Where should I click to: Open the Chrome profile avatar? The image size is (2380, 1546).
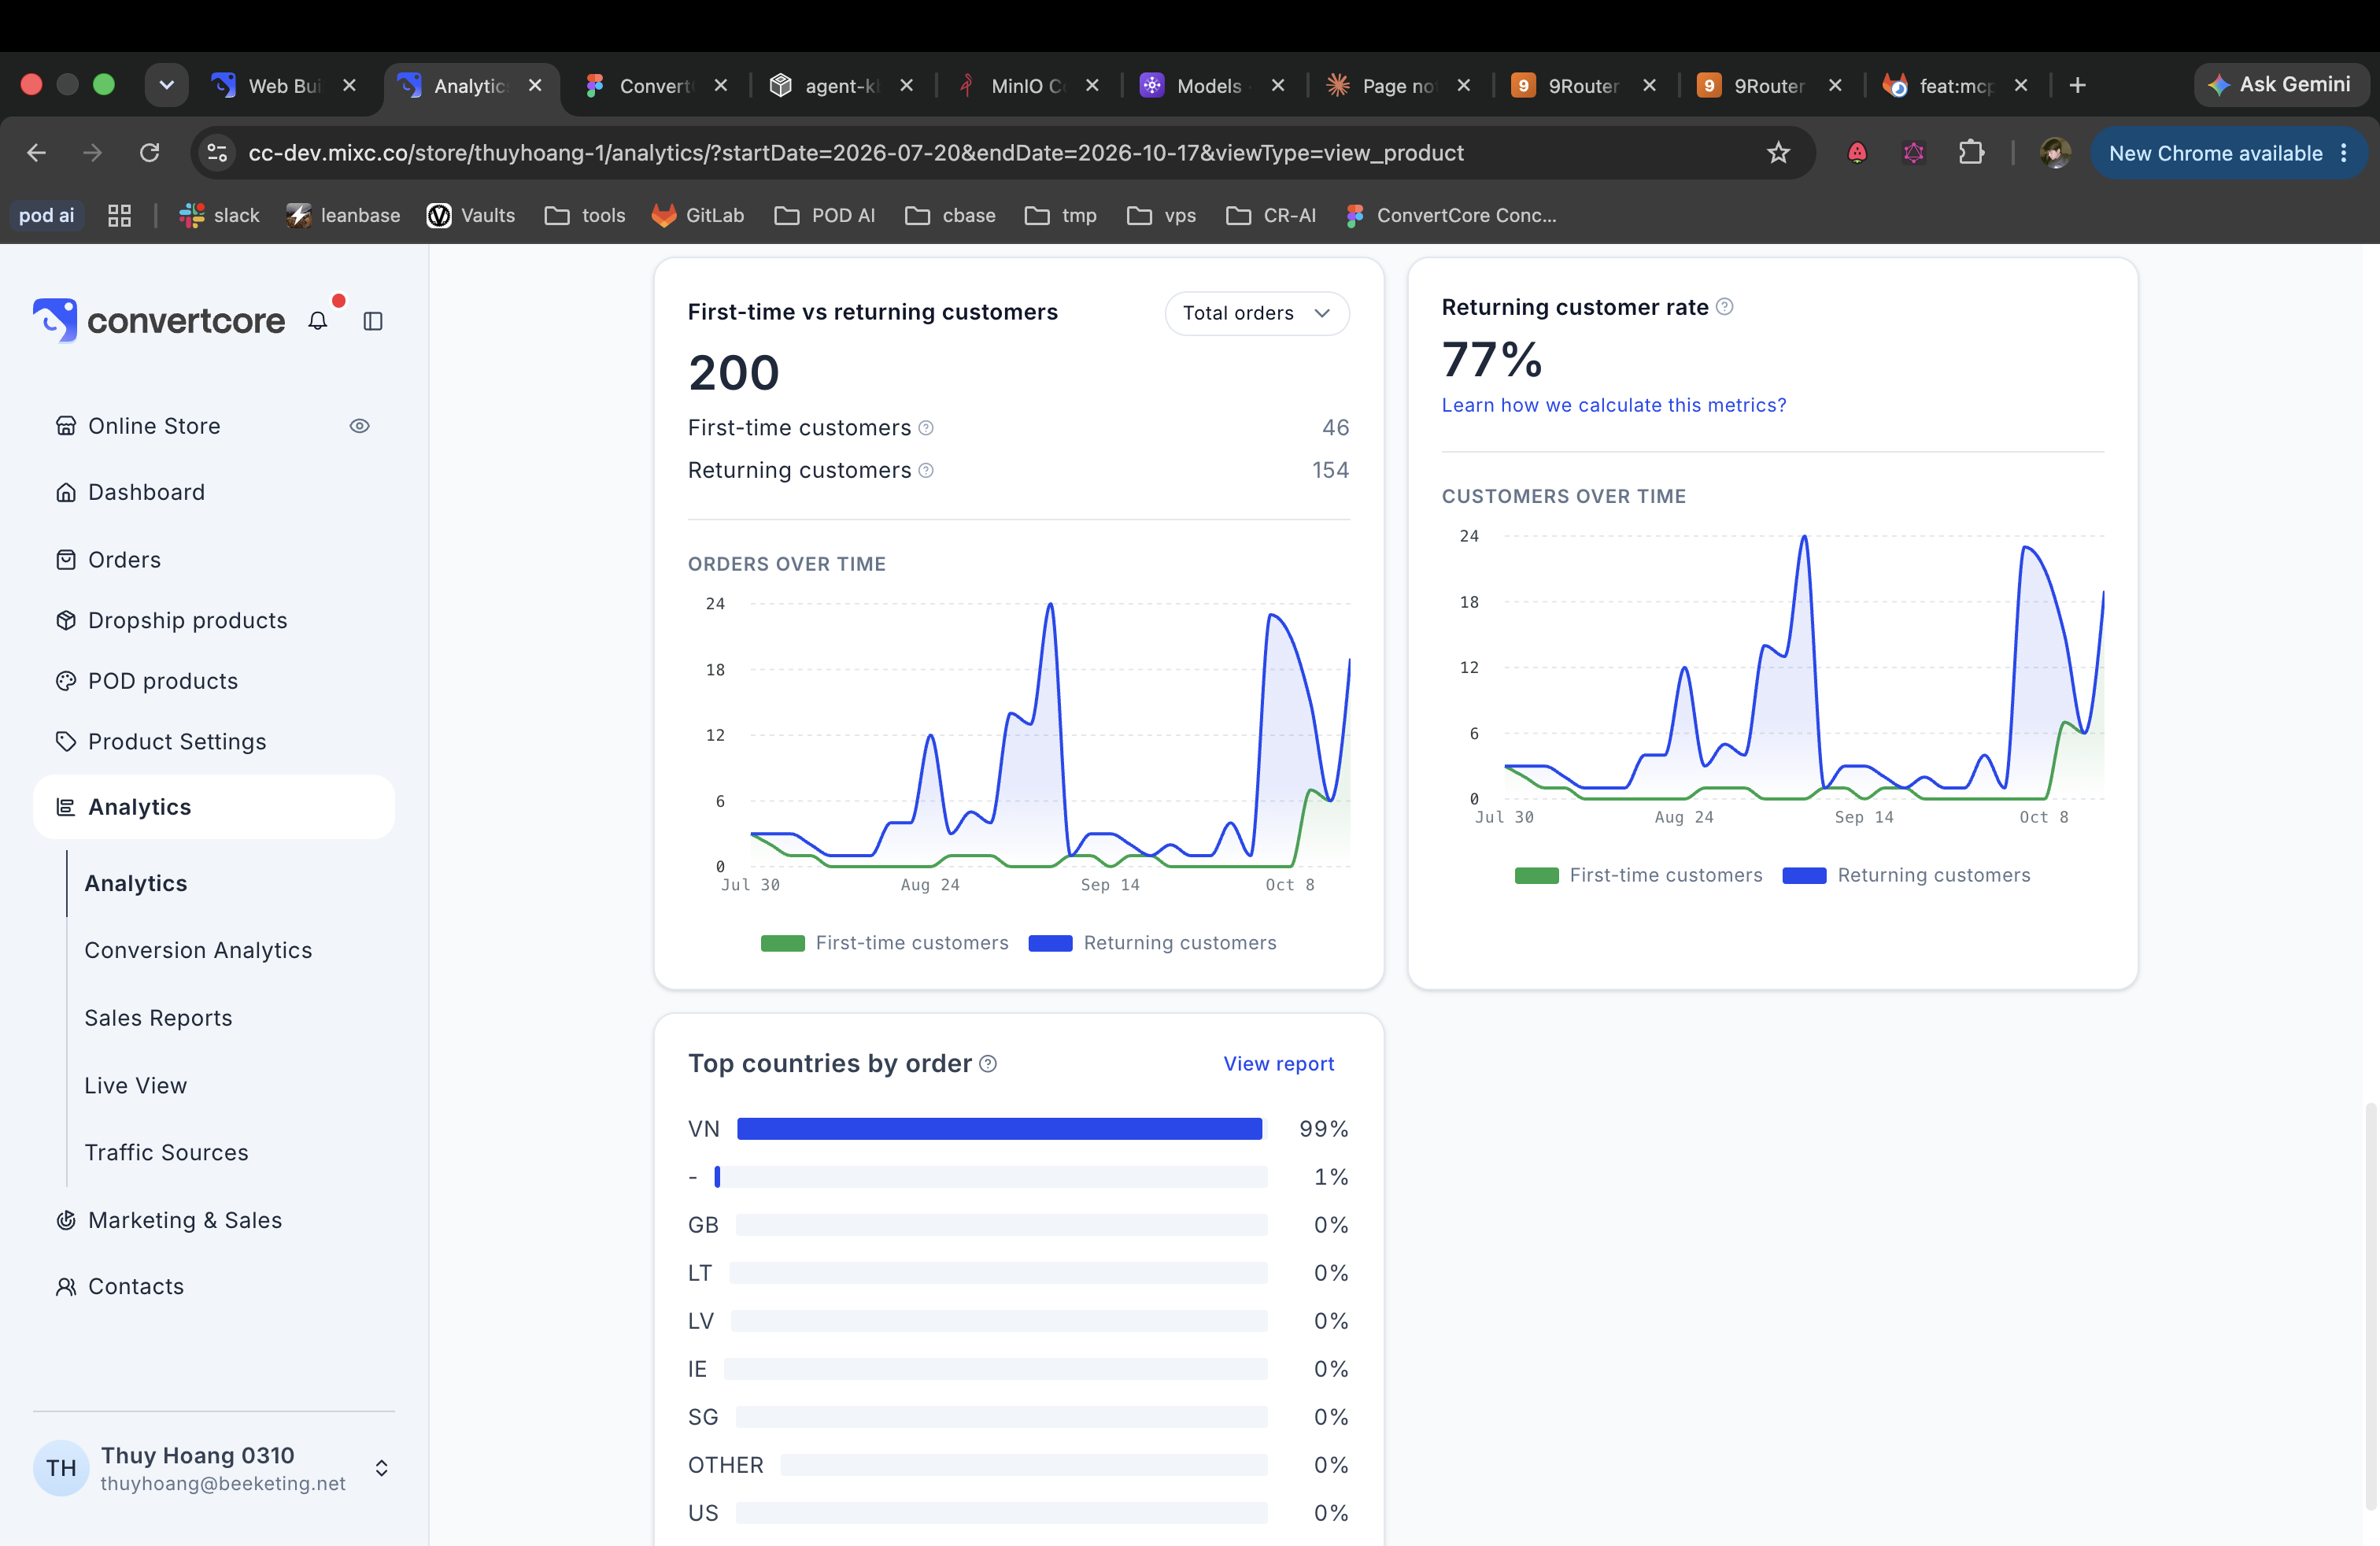point(2055,153)
